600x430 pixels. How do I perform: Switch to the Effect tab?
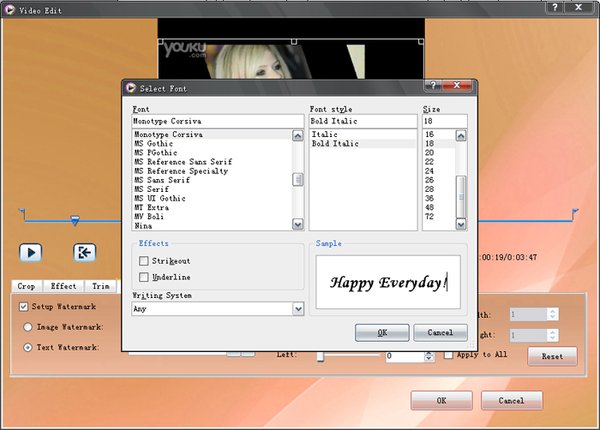point(64,286)
